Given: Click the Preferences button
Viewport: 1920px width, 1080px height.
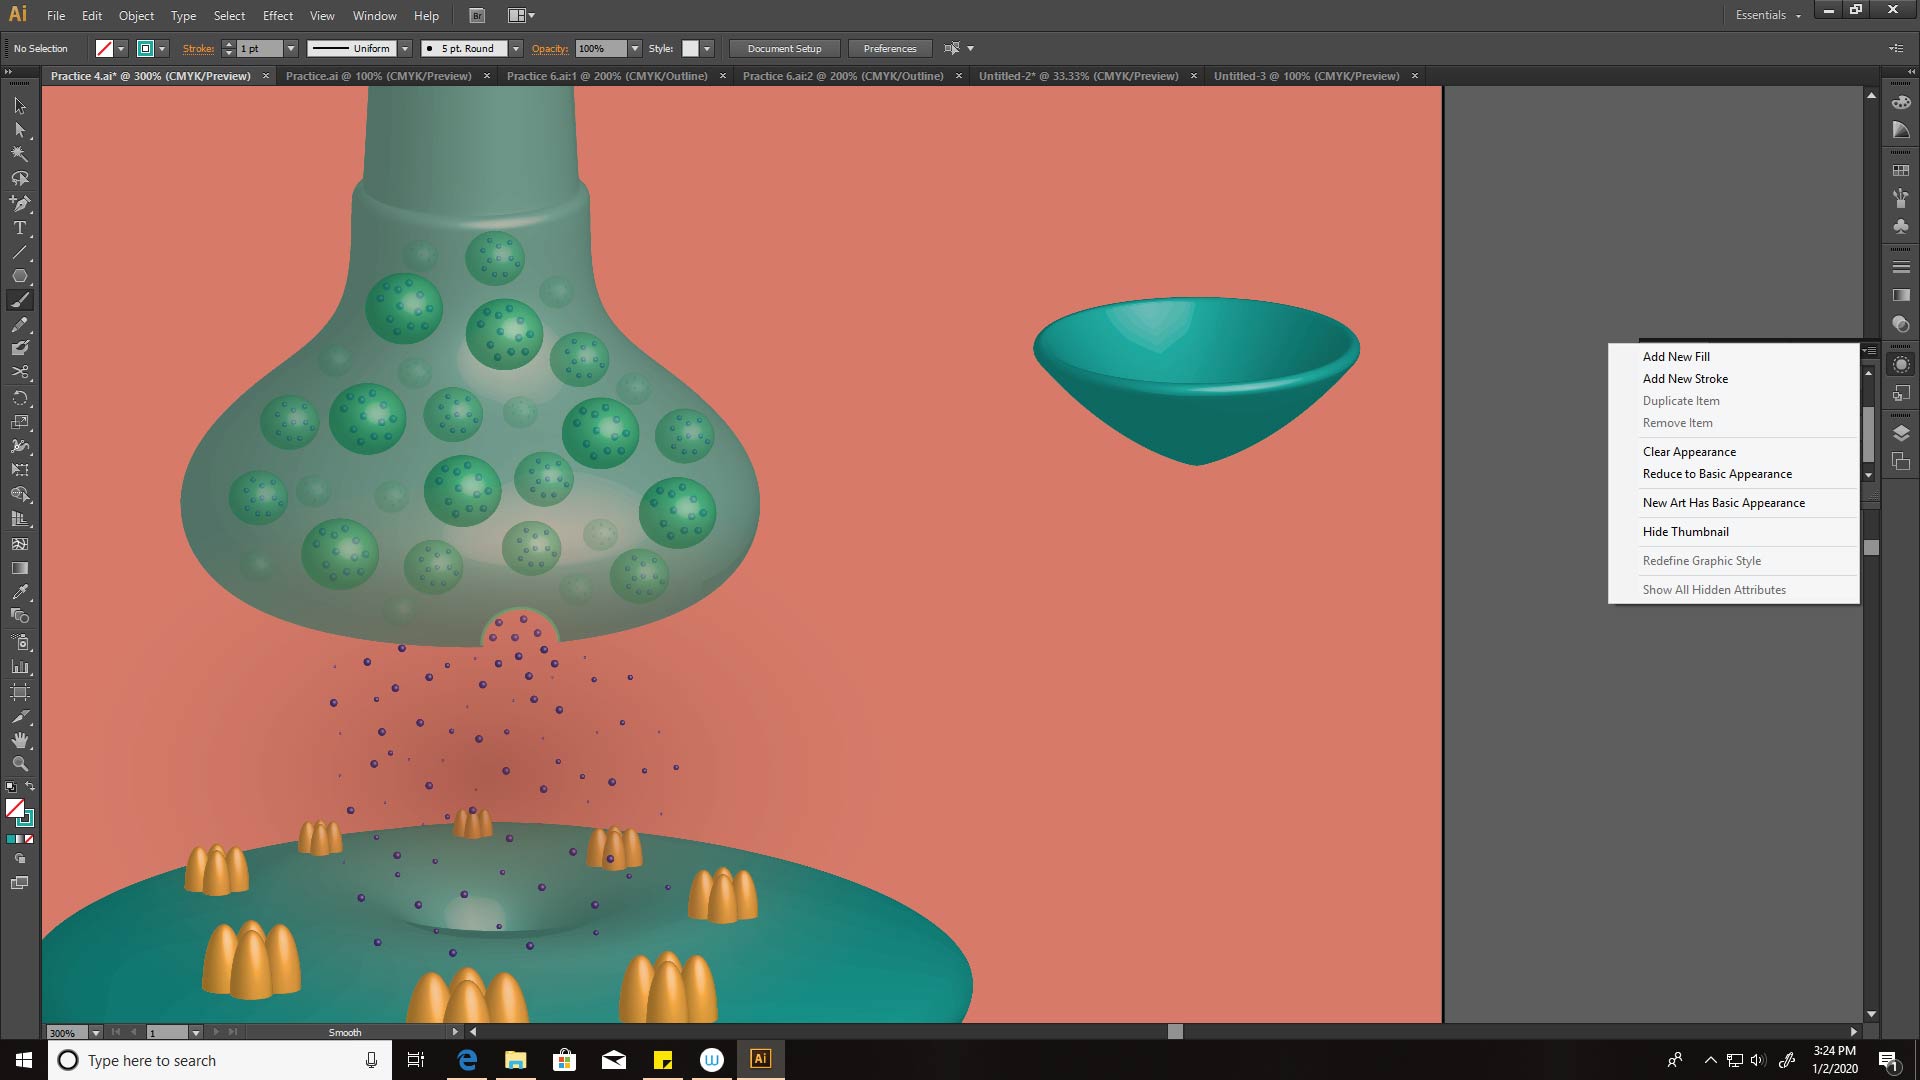Looking at the screenshot, I should coord(889,48).
